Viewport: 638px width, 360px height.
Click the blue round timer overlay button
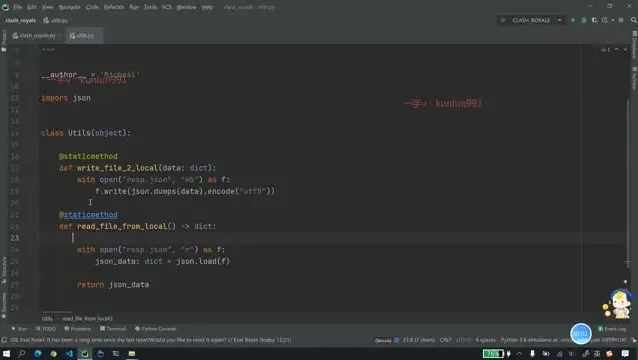point(581,334)
